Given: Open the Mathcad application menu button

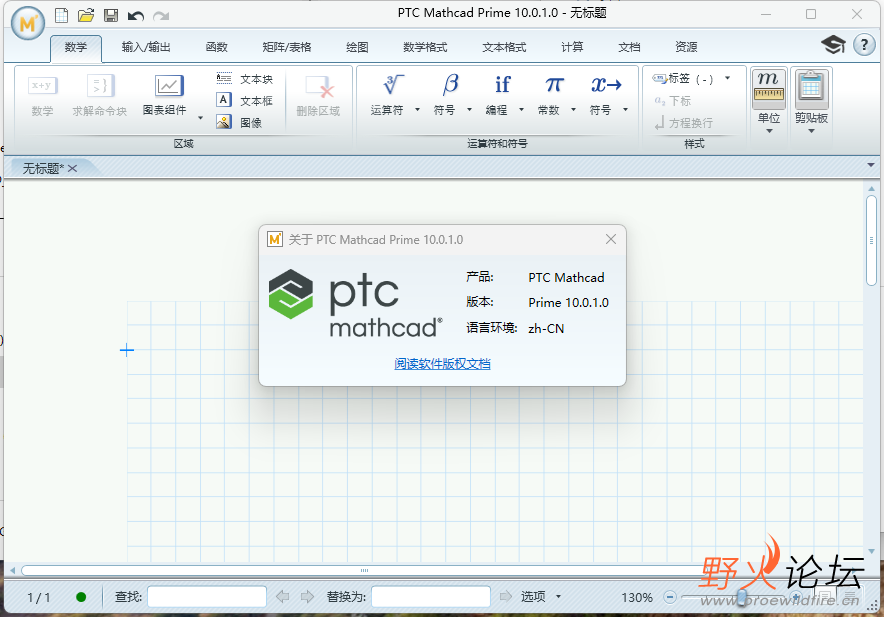Looking at the screenshot, I should pos(28,23).
